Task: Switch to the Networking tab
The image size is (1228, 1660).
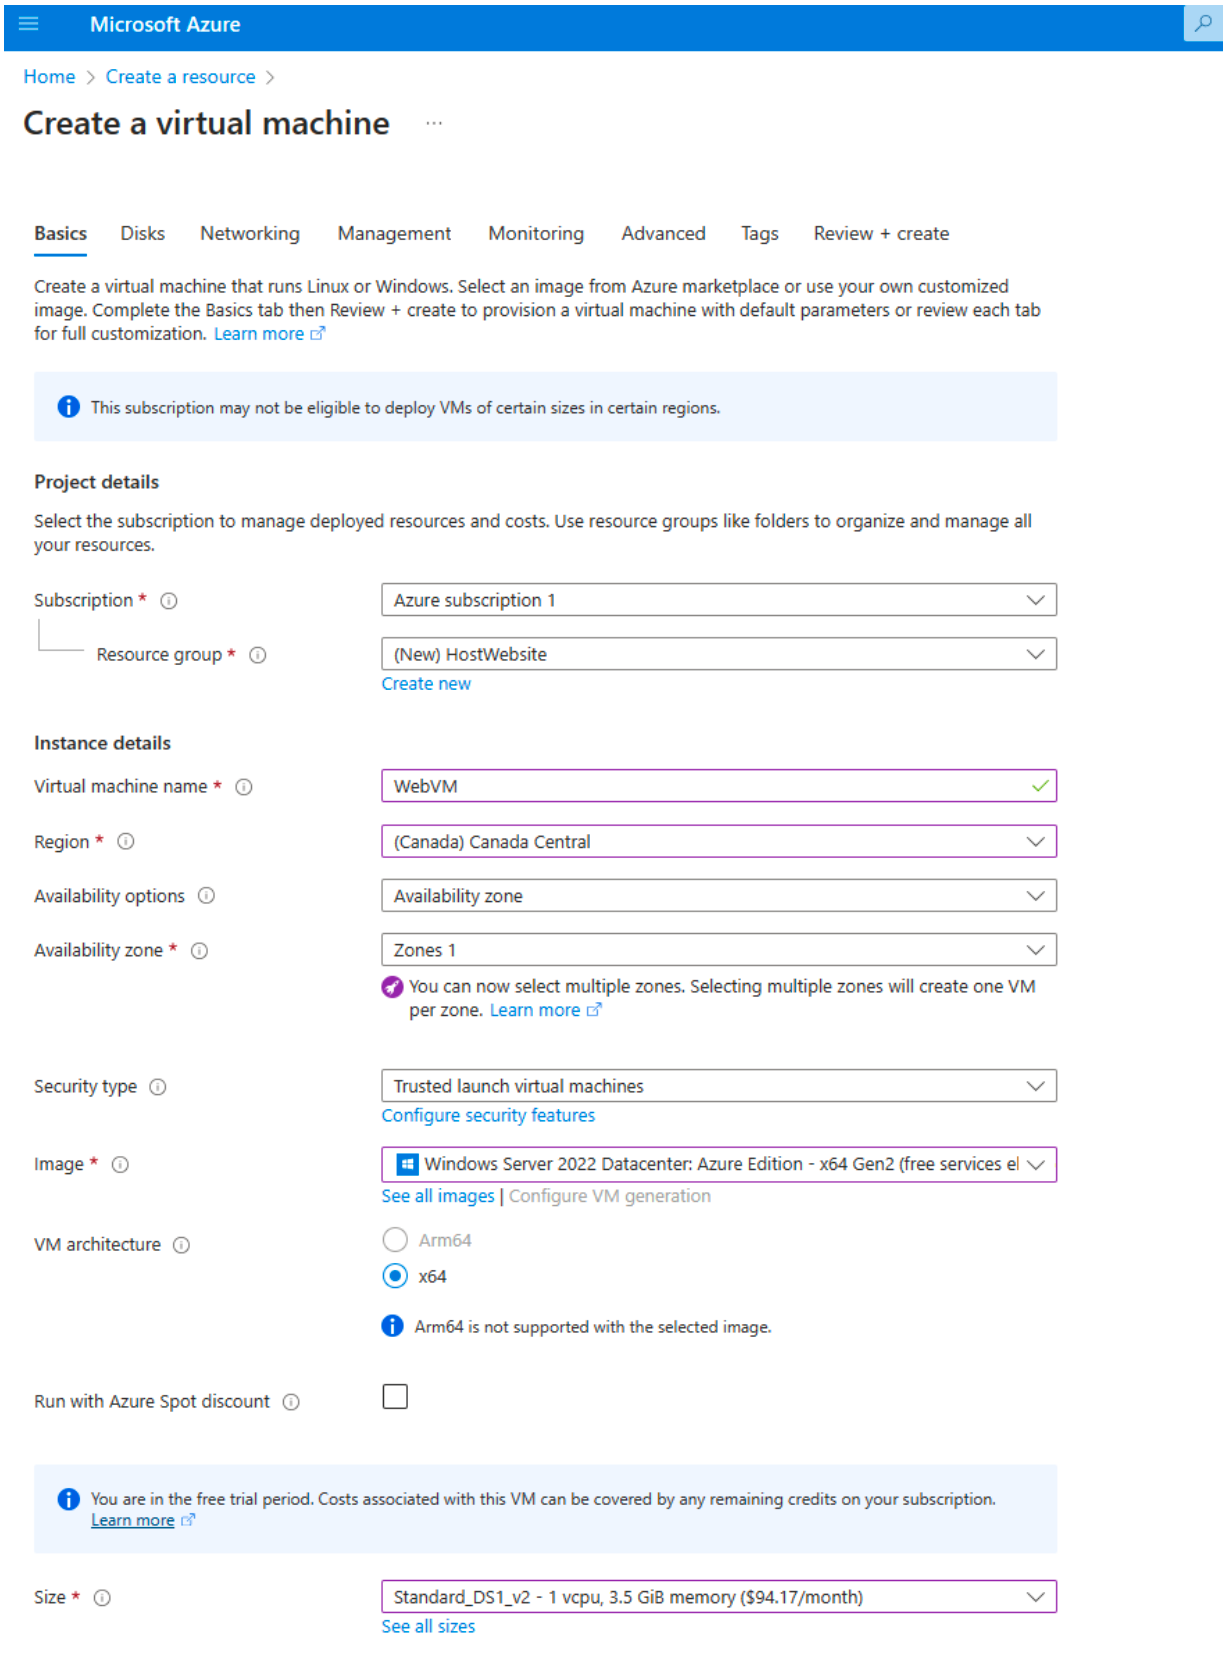Action: coord(248,233)
